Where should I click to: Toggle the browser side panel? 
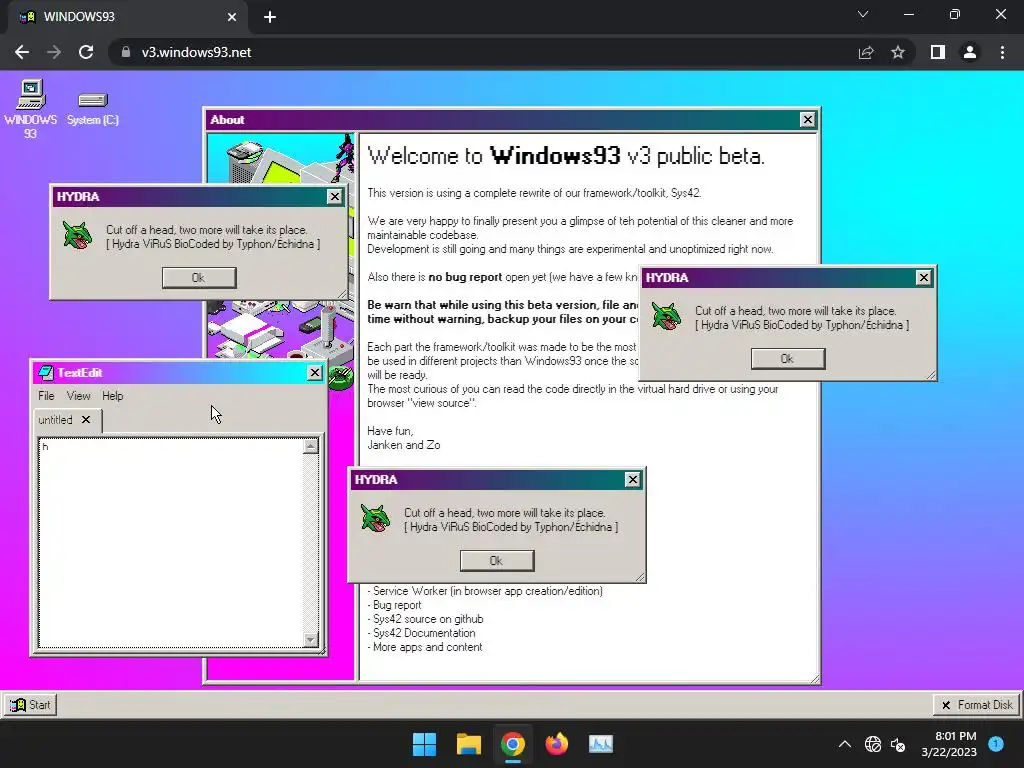click(938, 52)
